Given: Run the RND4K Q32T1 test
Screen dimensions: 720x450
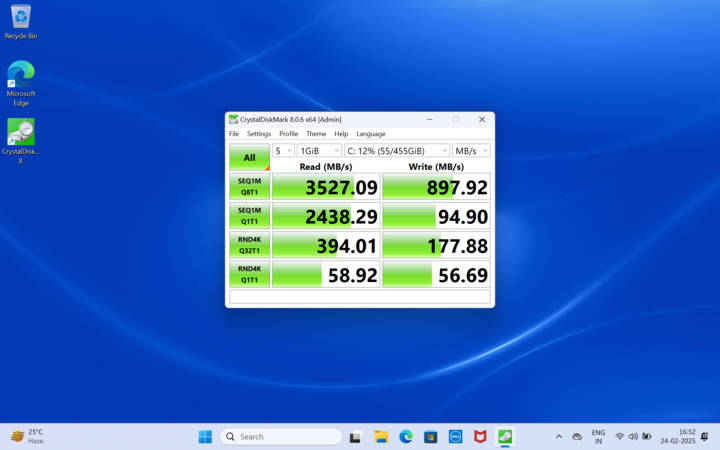Looking at the screenshot, I should click(x=249, y=245).
